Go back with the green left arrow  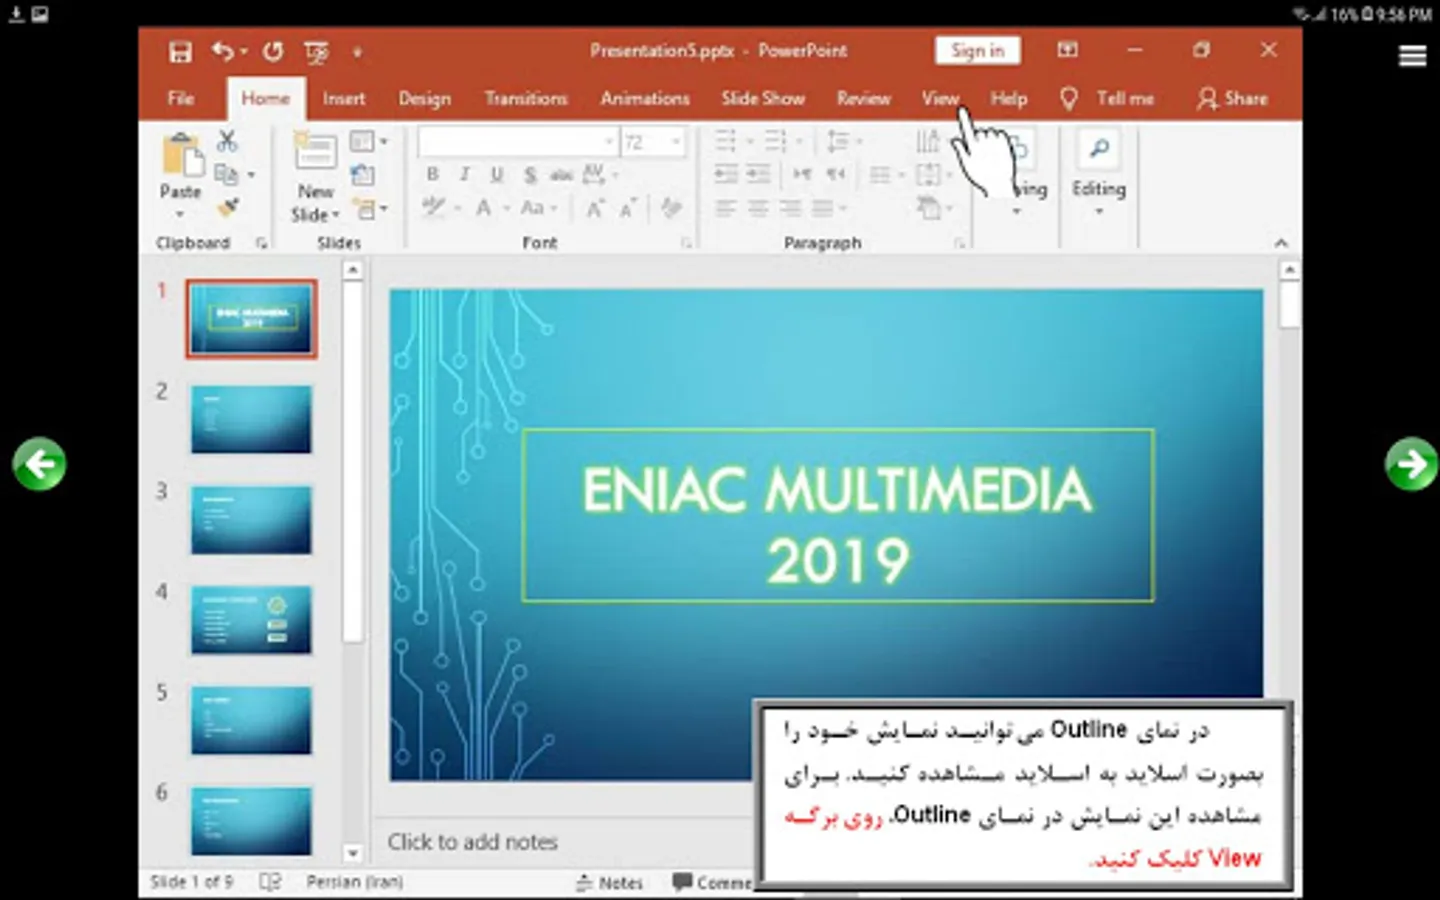tap(39, 464)
